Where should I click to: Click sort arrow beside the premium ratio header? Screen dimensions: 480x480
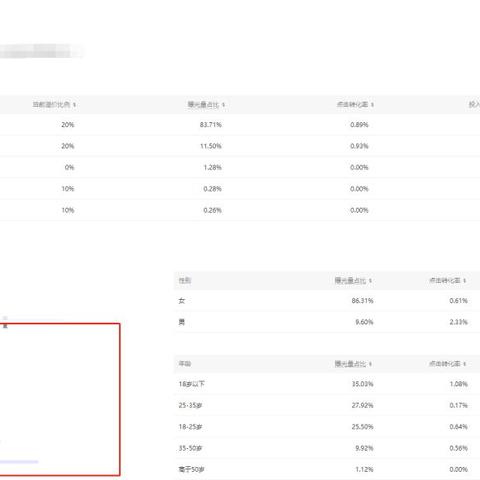74,105
